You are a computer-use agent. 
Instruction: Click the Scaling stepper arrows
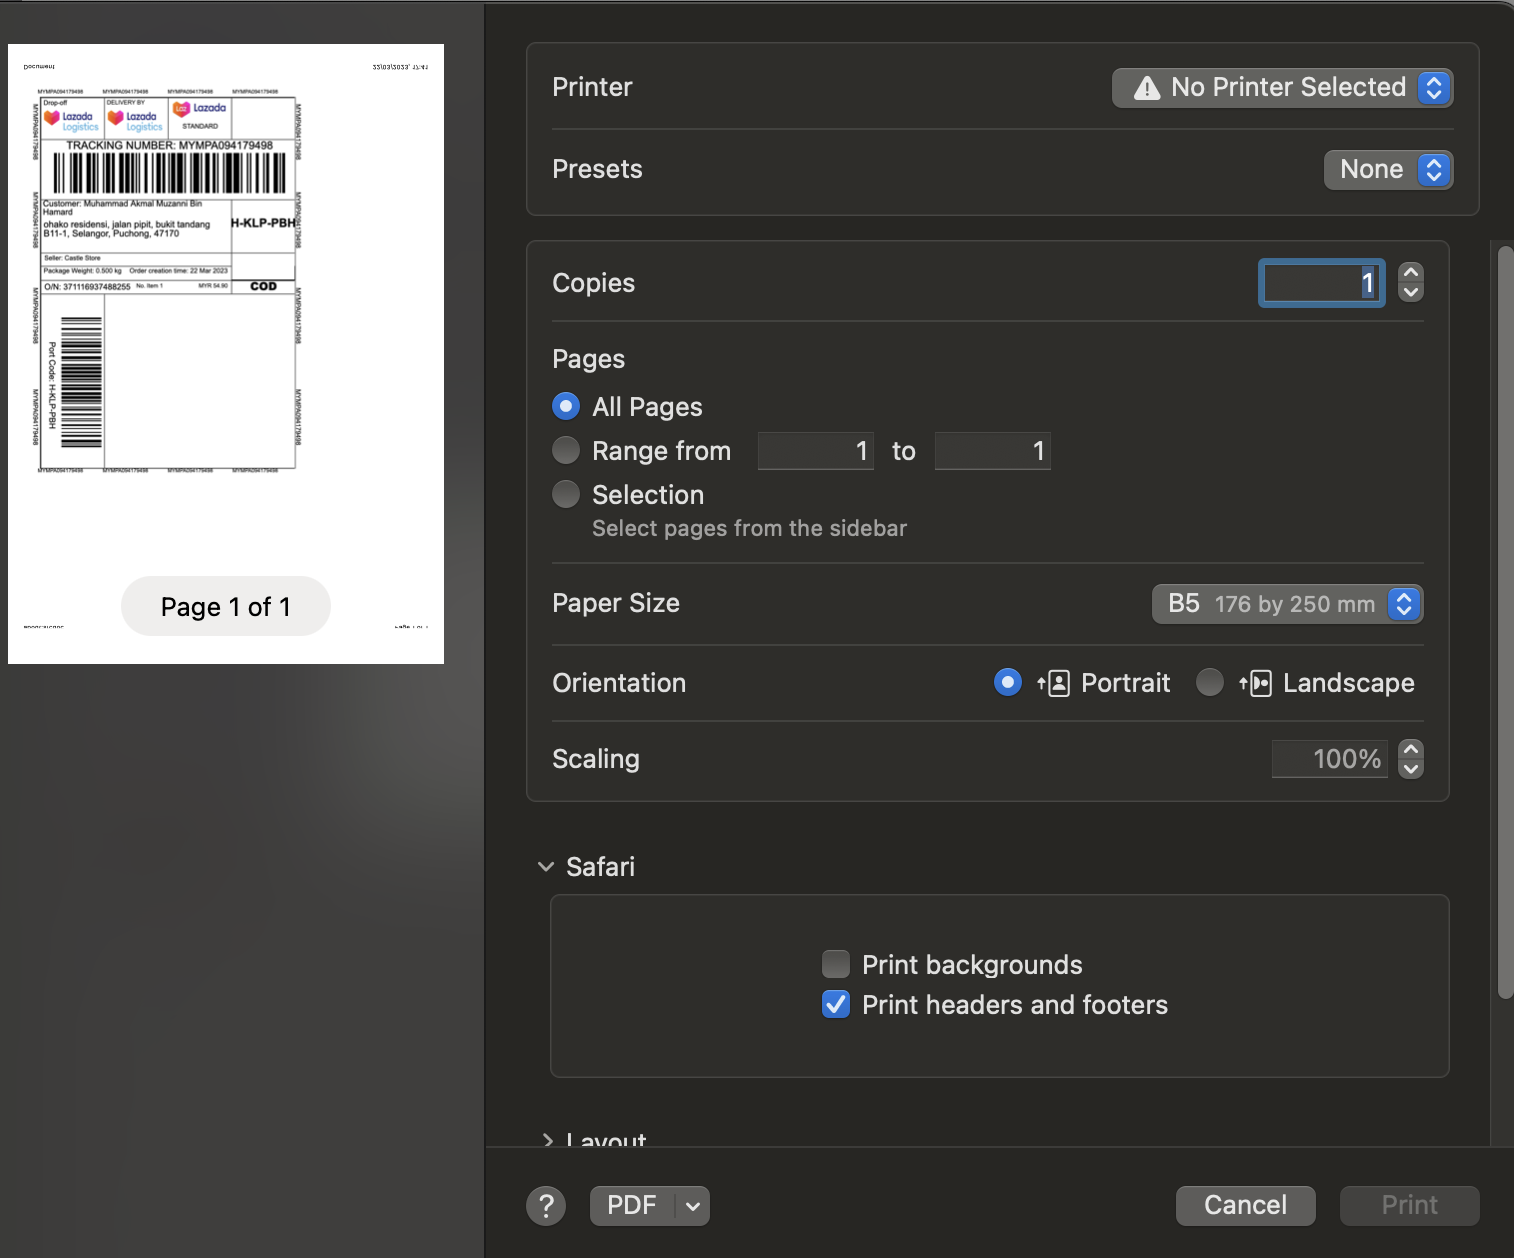(1410, 759)
